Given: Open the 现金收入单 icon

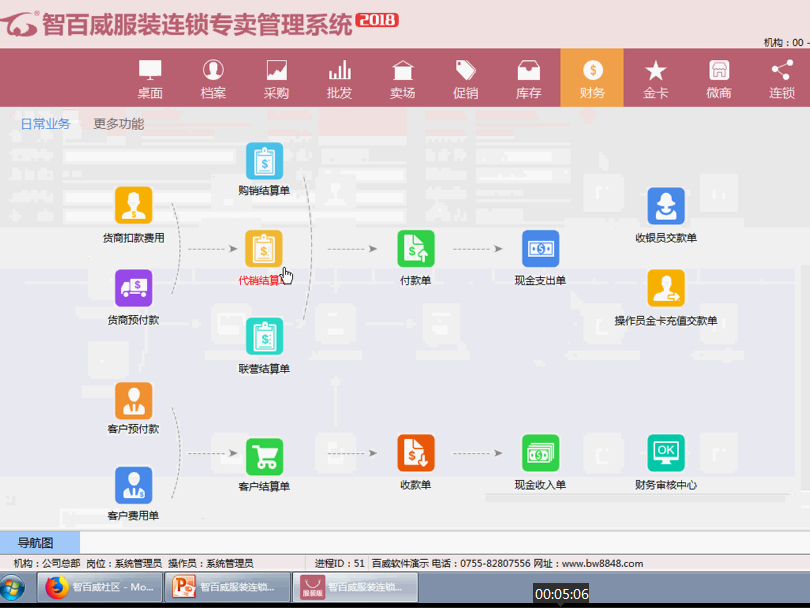Looking at the screenshot, I should (x=540, y=452).
